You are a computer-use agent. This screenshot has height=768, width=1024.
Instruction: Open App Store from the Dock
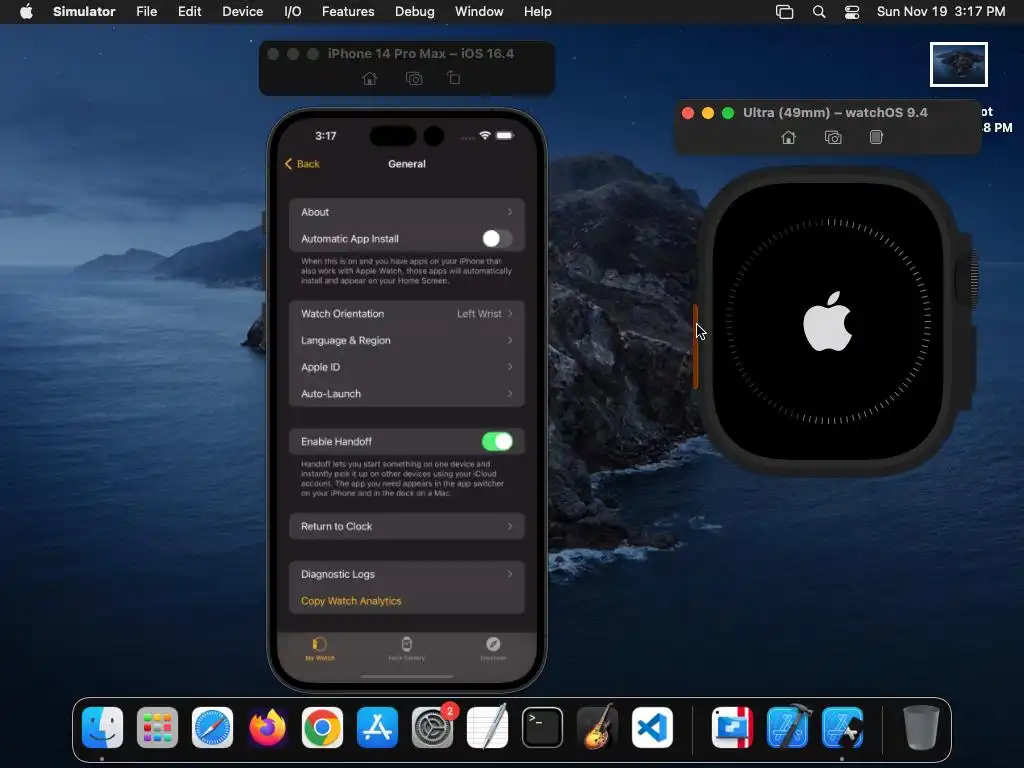(377, 727)
